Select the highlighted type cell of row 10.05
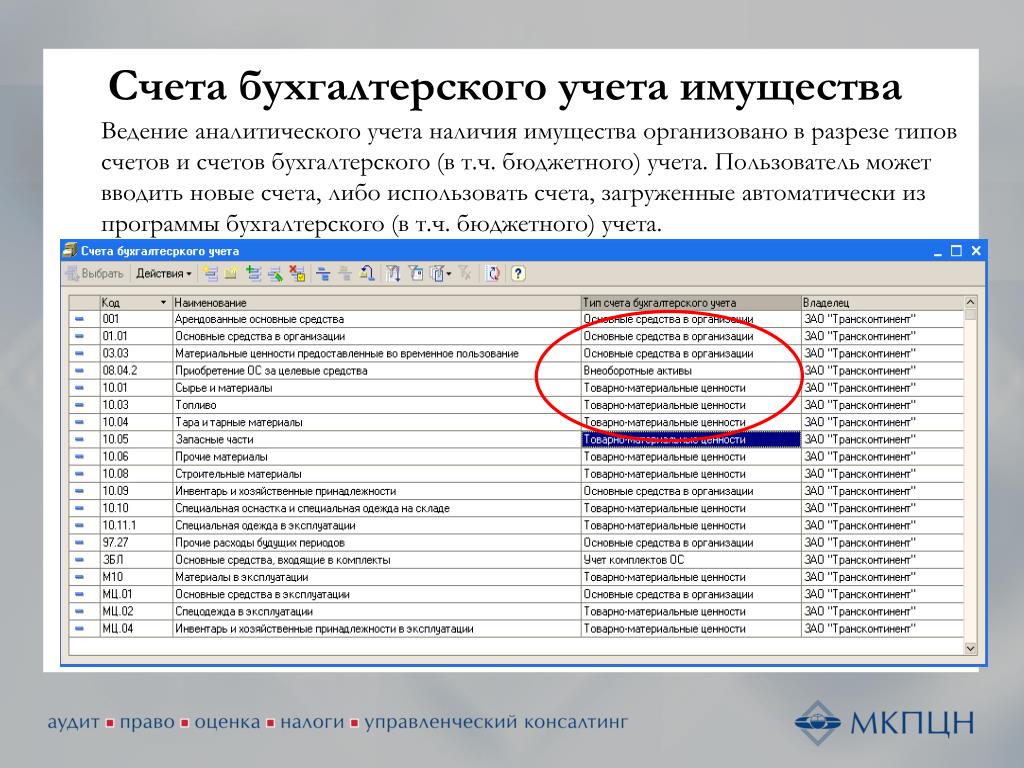Image resolution: width=1024 pixels, height=768 pixels. [690, 439]
